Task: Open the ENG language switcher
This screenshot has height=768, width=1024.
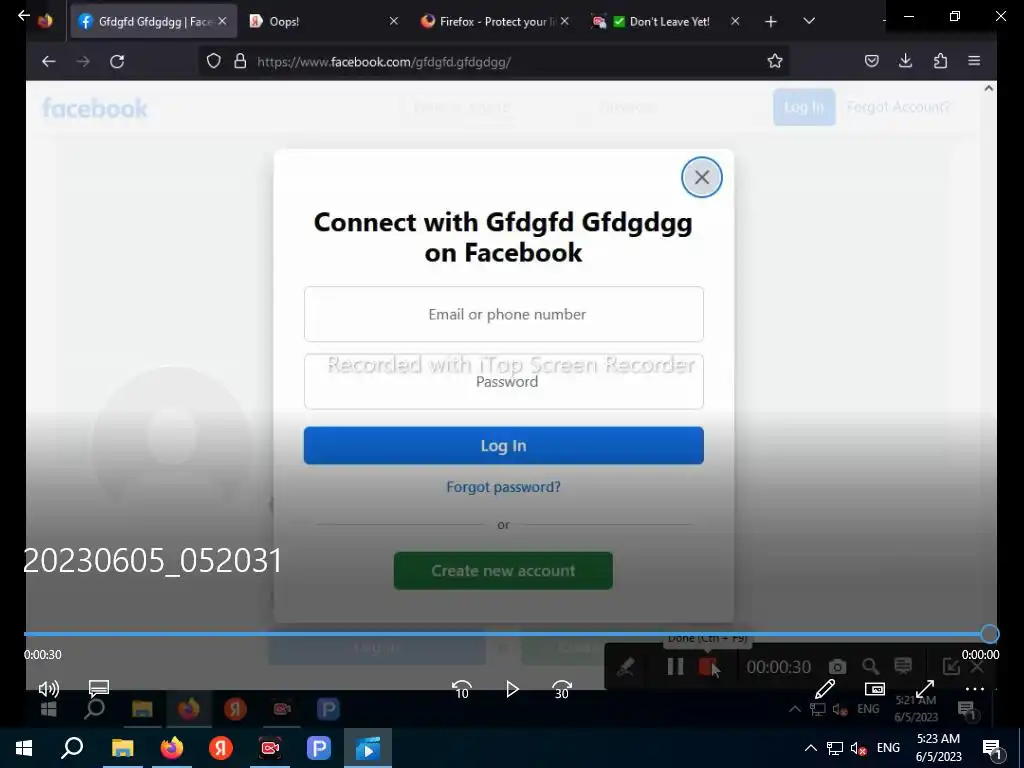Action: coord(888,748)
